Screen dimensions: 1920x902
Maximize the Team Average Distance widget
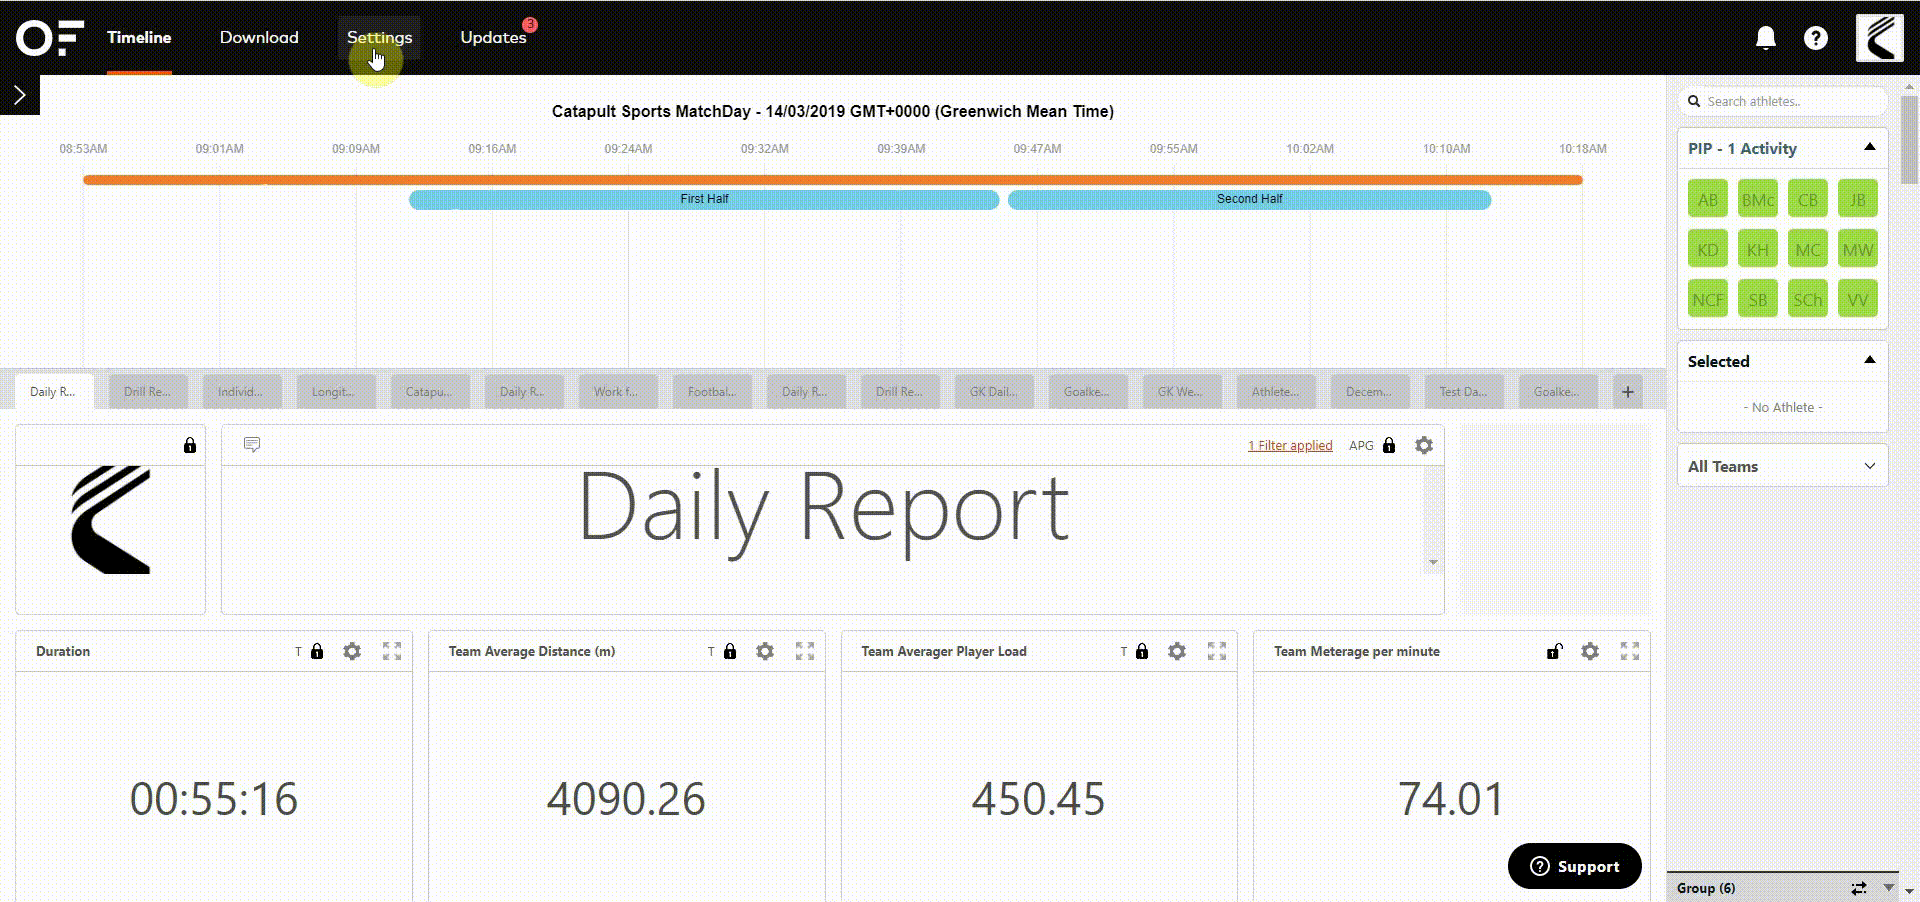point(805,651)
